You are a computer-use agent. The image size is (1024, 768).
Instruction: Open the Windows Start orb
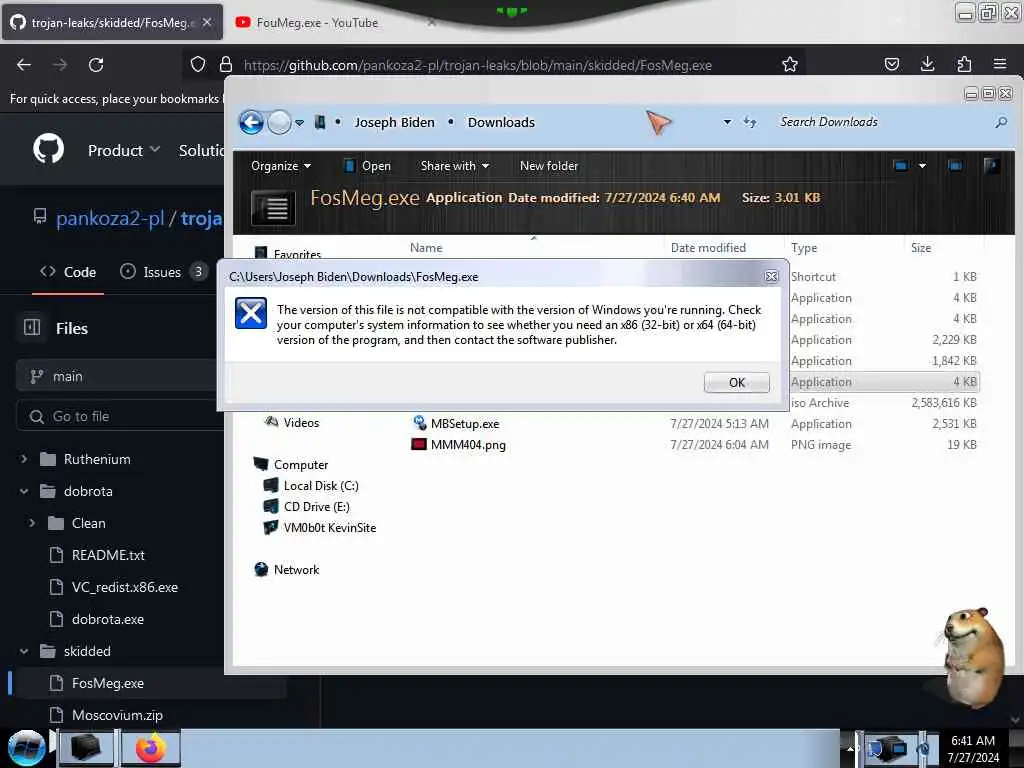(26, 748)
